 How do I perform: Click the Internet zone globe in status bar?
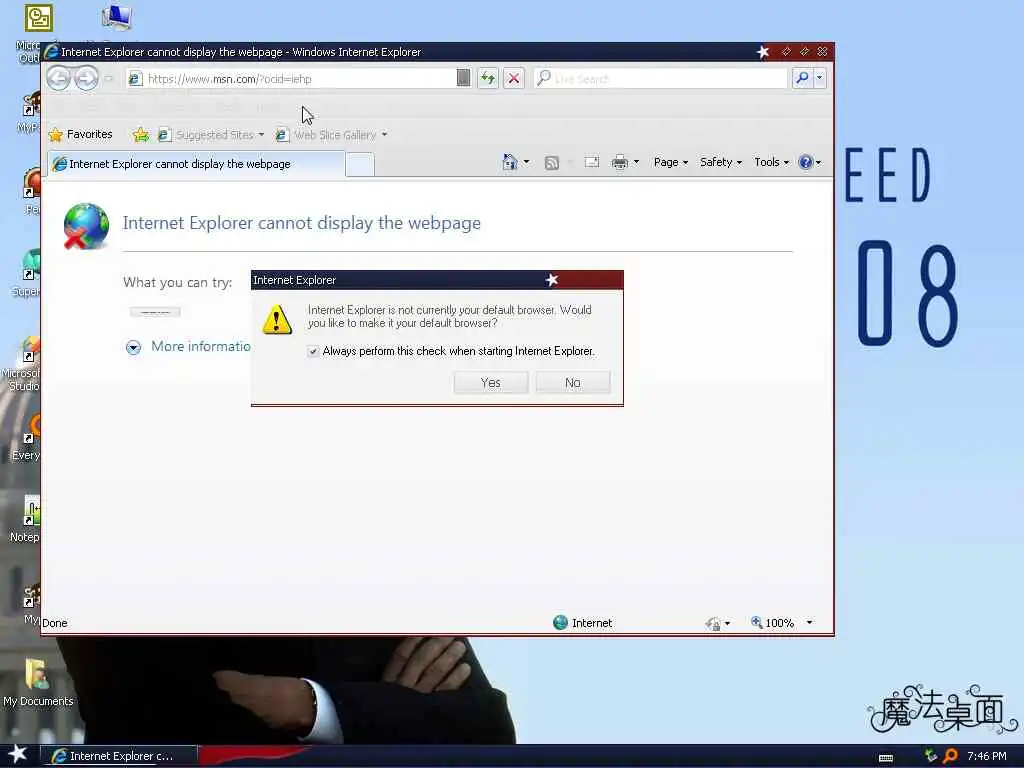click(560, 622)
